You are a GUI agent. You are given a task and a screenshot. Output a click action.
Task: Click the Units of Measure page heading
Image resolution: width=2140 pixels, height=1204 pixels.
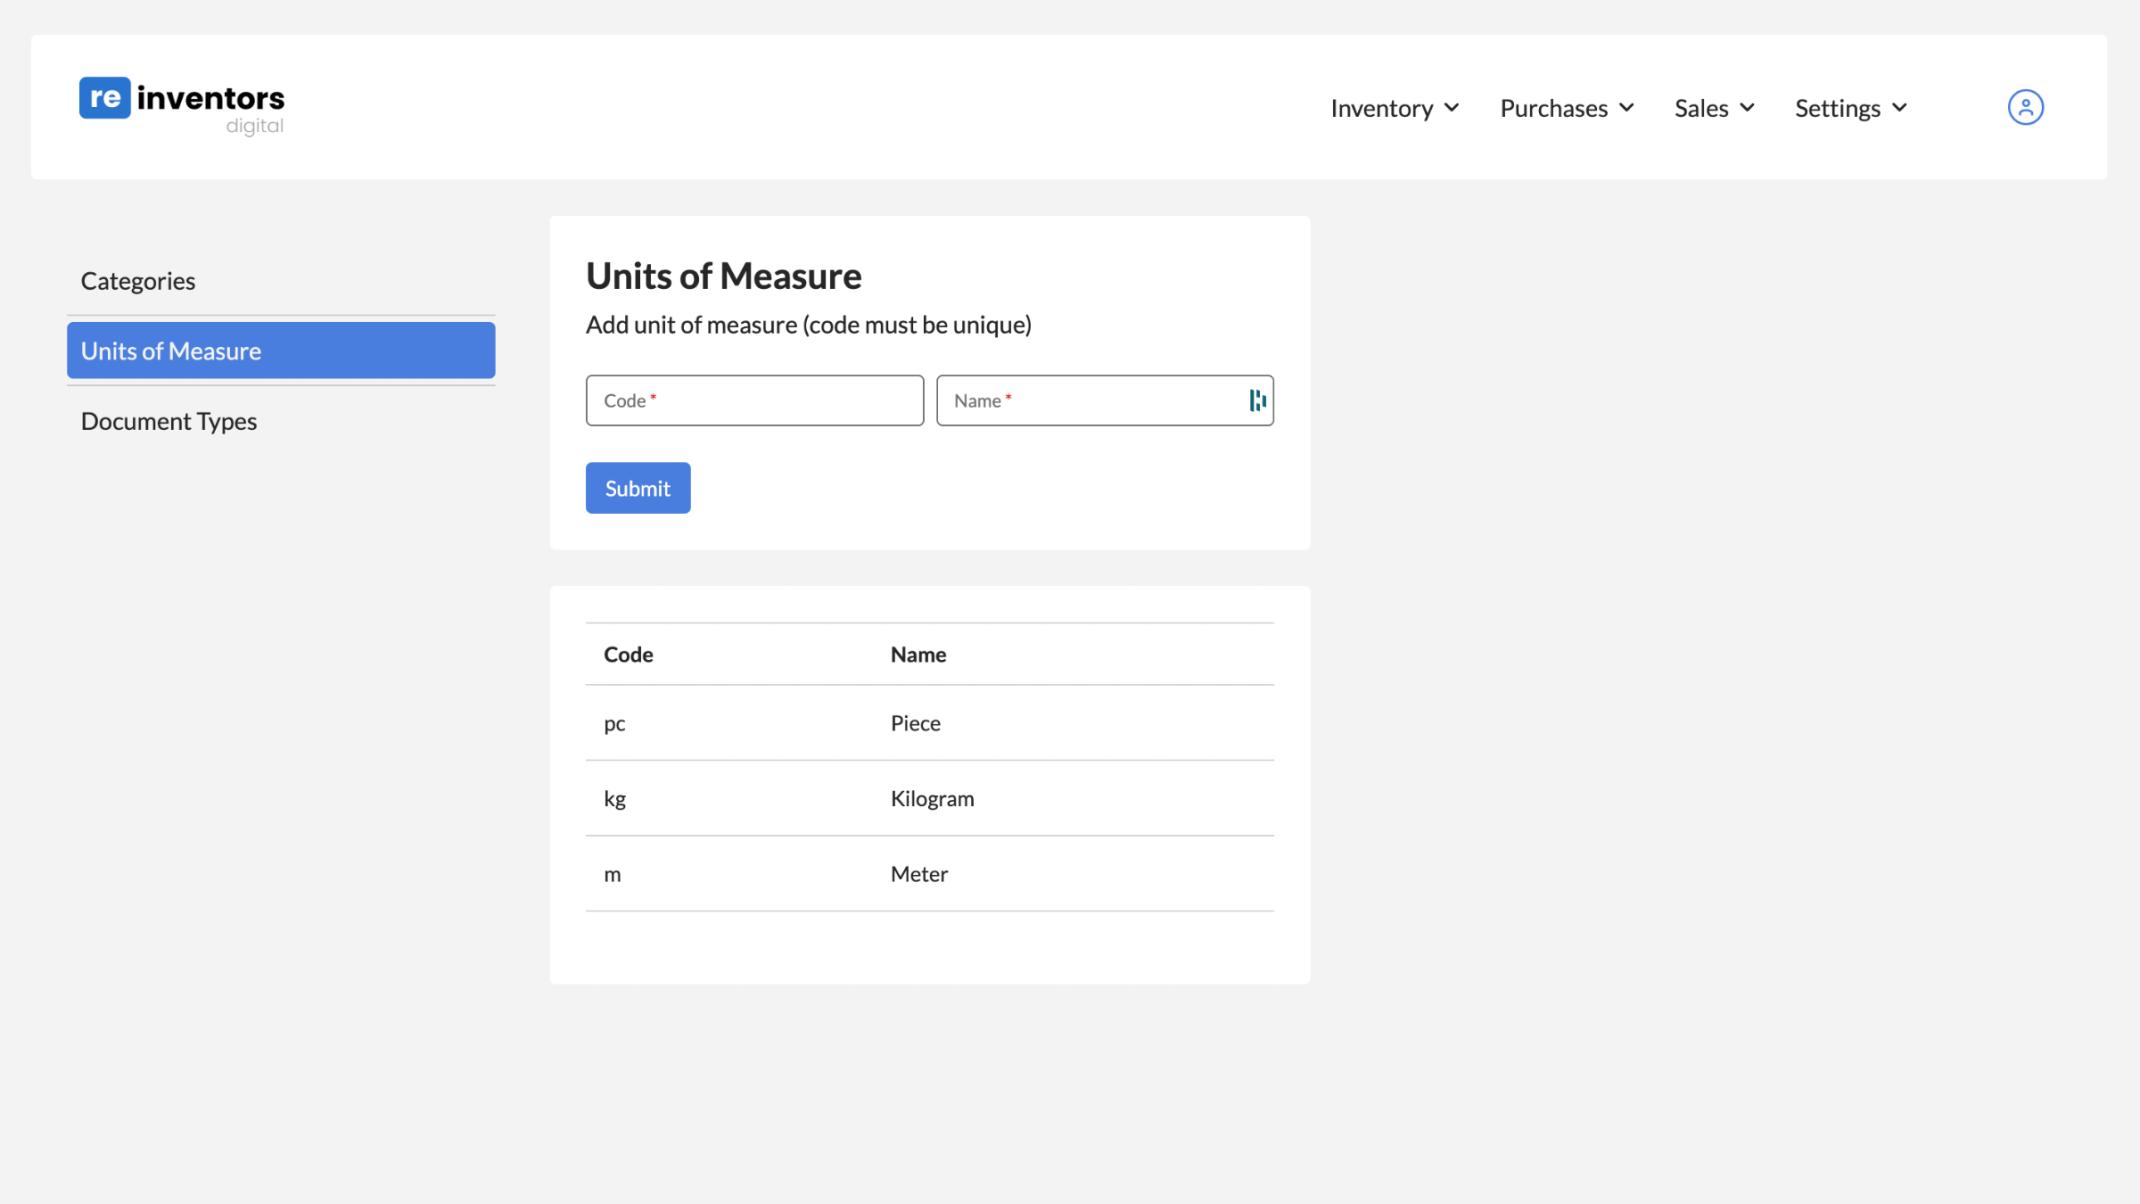pos(723,276)
